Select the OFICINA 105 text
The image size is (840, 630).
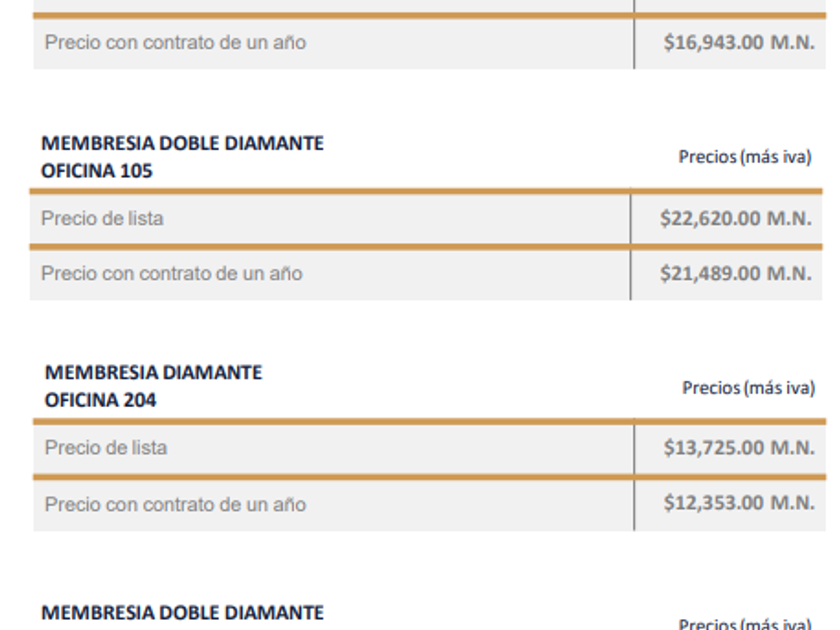[x=97, y=171]
